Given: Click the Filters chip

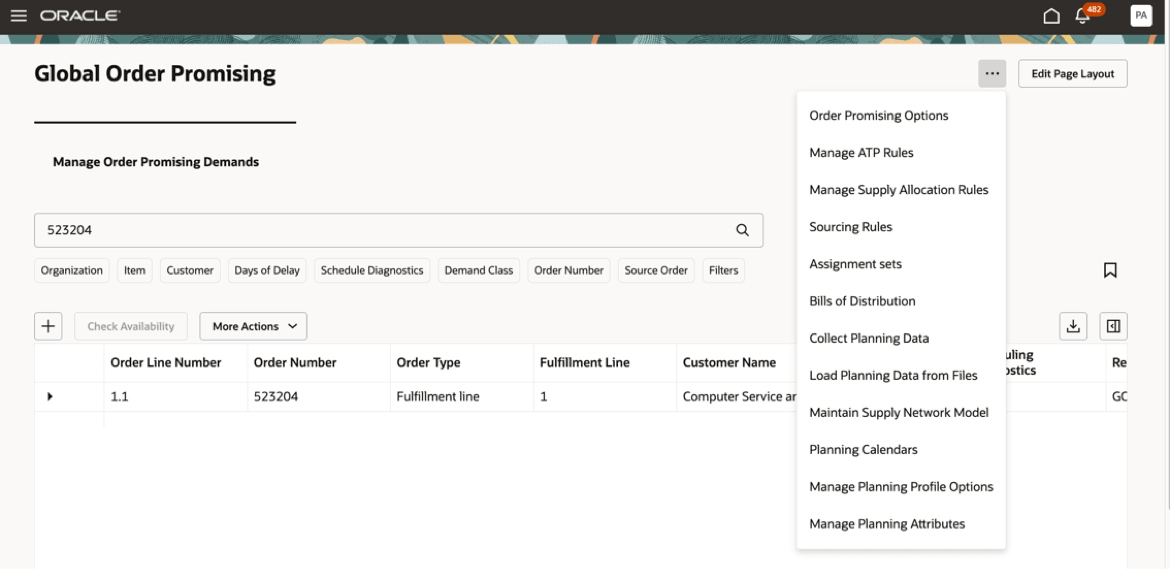Looking at the screenshot, I should click(x=723, y=270).
